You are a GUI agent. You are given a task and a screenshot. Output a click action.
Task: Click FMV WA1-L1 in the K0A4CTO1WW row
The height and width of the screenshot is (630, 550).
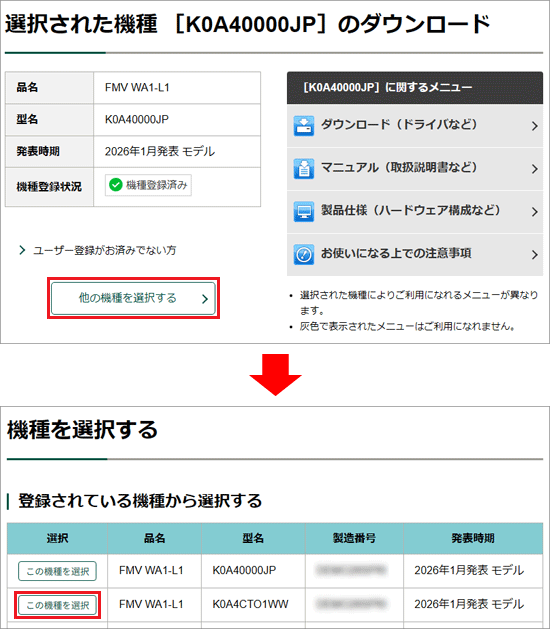(151, 604)
